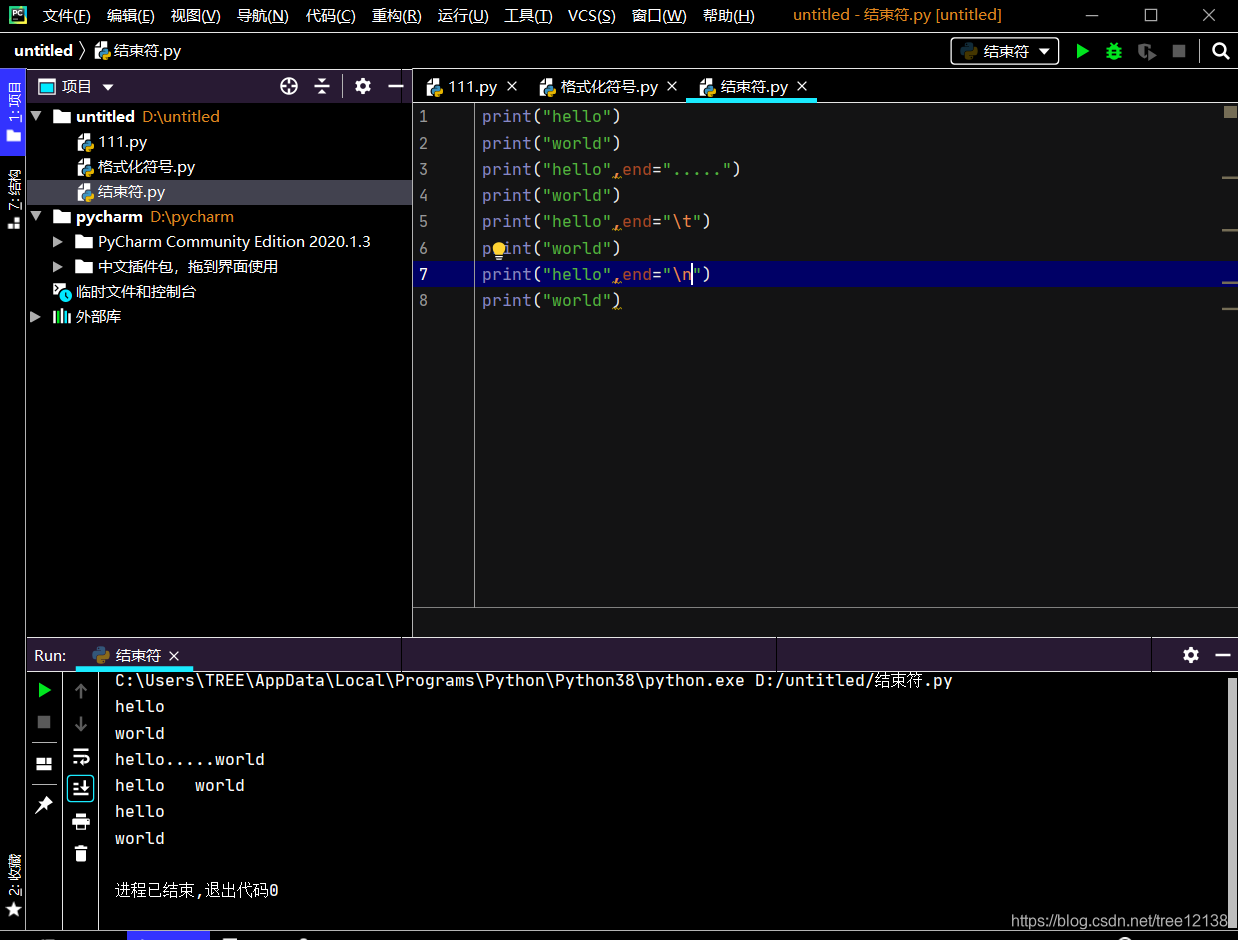1238x940 pixels.
Task: Click the '进程已结束,退出代码0' console line
Action: pos(196,890)
